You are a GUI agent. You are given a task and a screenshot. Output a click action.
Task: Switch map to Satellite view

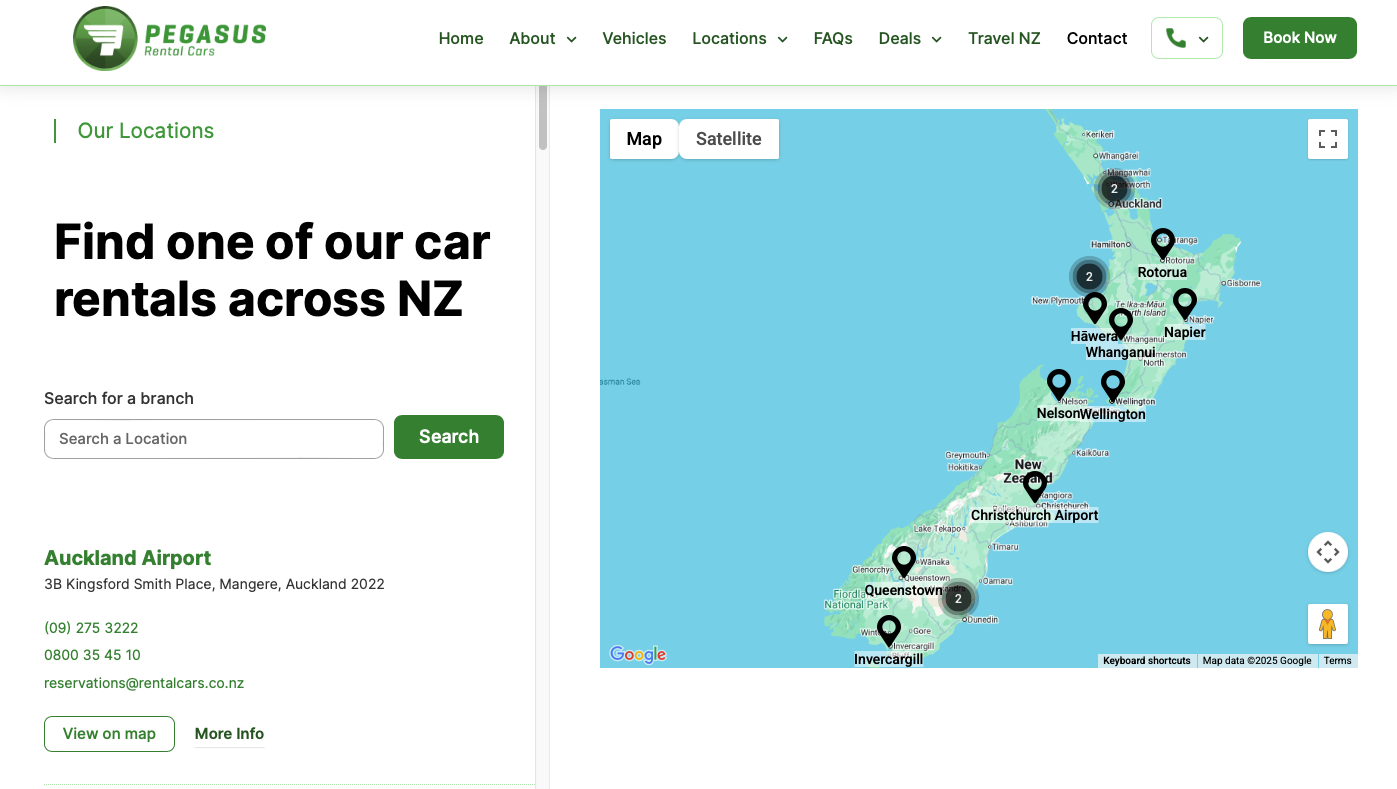(x=729, y=139)
